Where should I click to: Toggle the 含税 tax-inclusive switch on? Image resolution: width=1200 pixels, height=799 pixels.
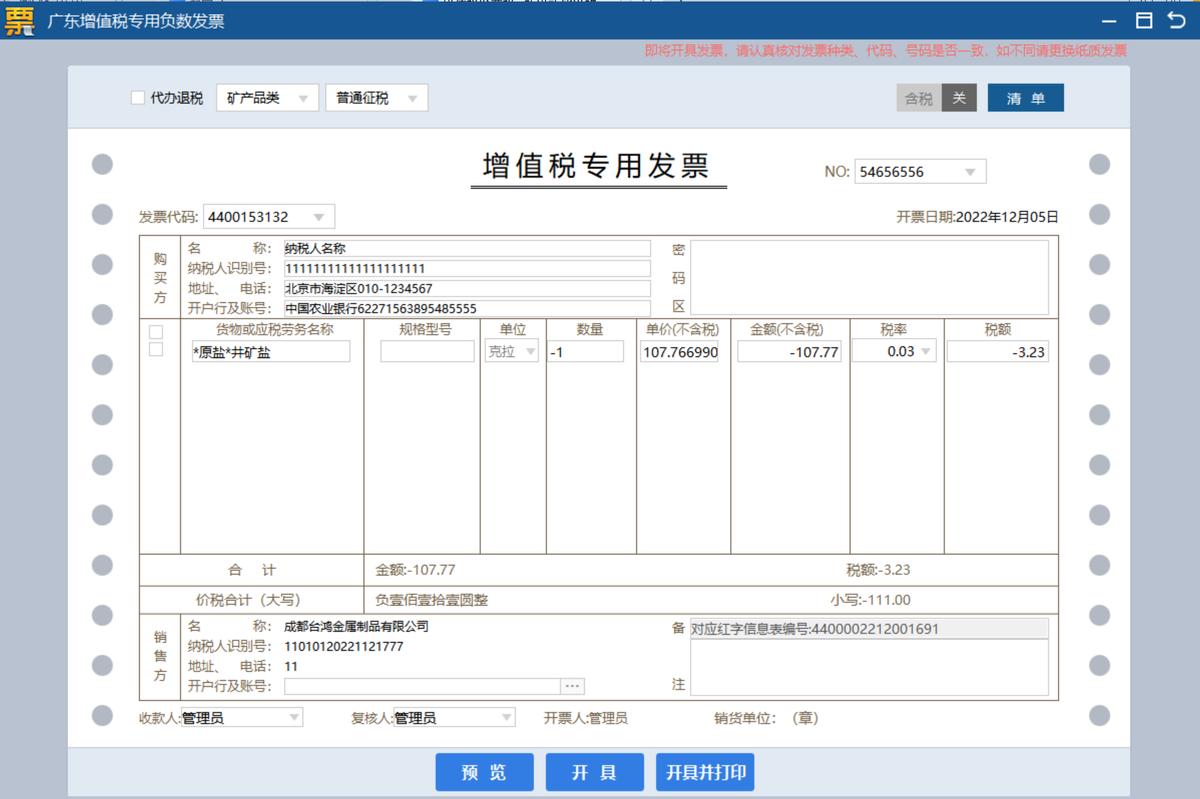[918, 97]
